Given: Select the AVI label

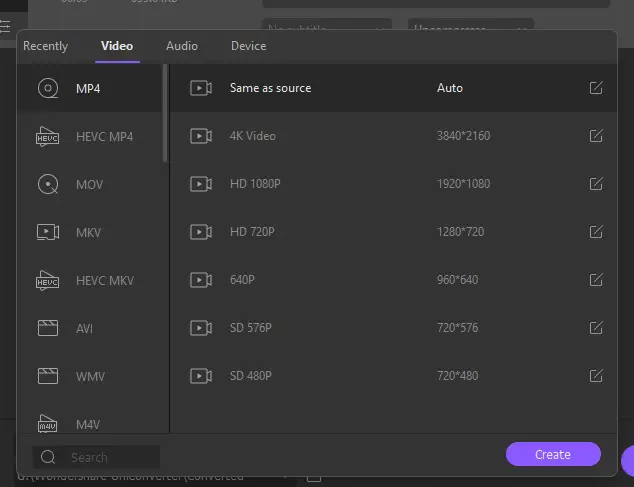Looking at the screenshot, I should click(84, 328).
